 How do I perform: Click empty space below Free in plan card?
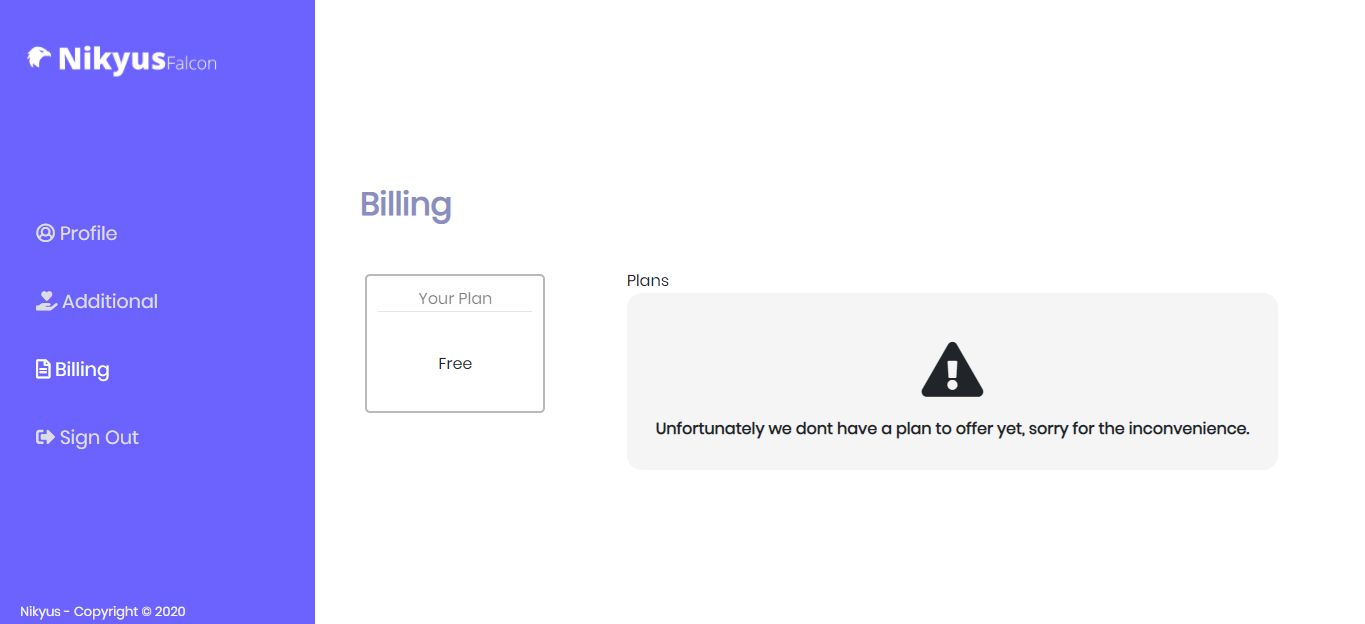click(x=455, y=393)
